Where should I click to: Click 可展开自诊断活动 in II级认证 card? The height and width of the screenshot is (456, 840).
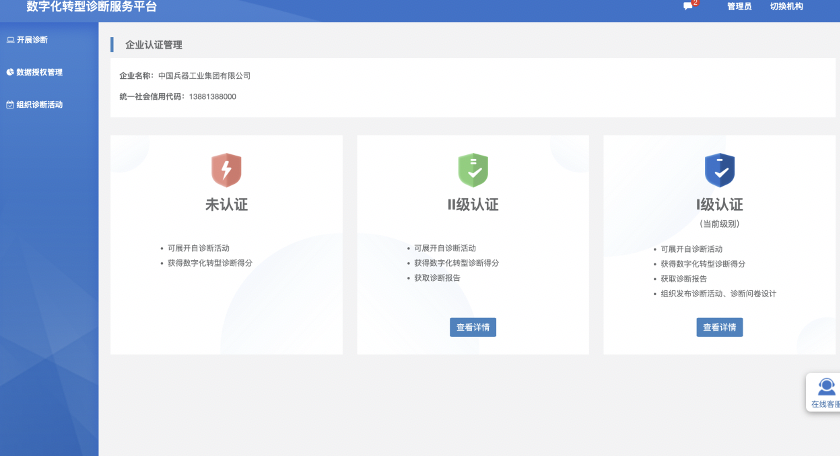pyautogui.click(x=445, y=248)
